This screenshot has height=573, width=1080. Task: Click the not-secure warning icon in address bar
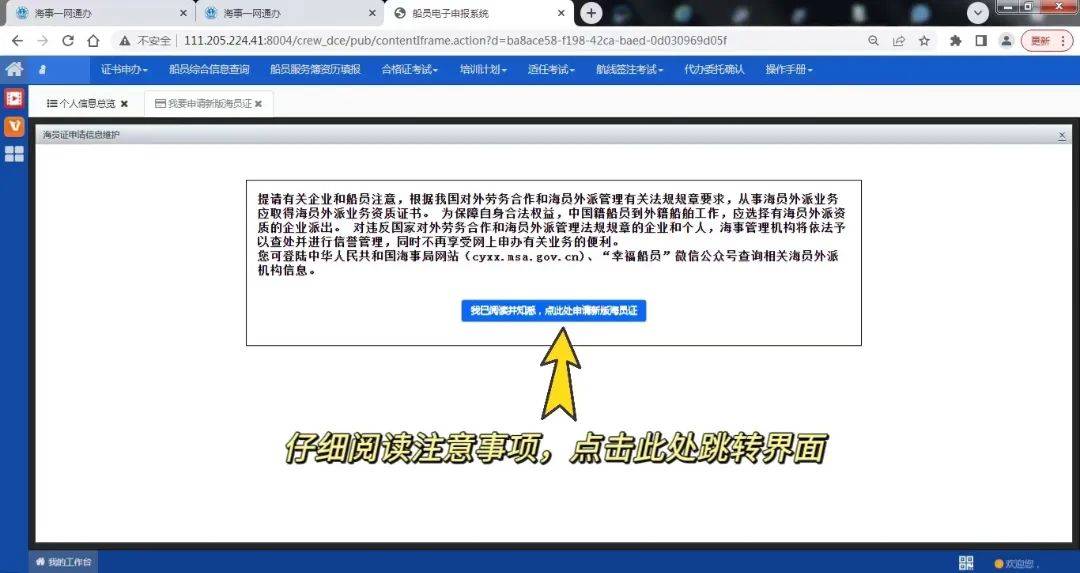(x=125, y=41)
